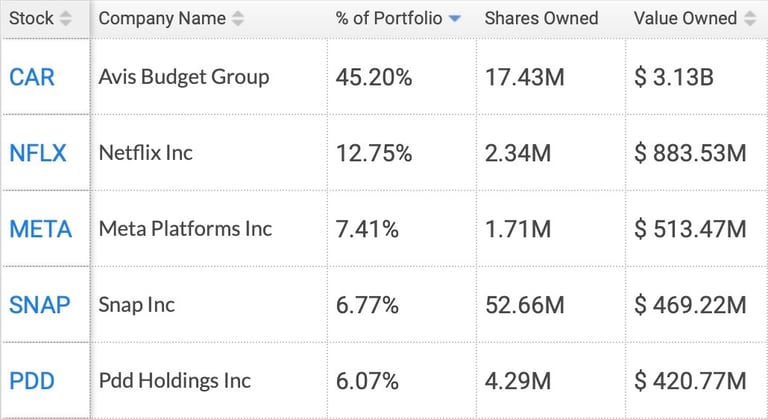Open the NFLX stock link
The height and width of the screenshot is (419, 768).
(38, 153)
